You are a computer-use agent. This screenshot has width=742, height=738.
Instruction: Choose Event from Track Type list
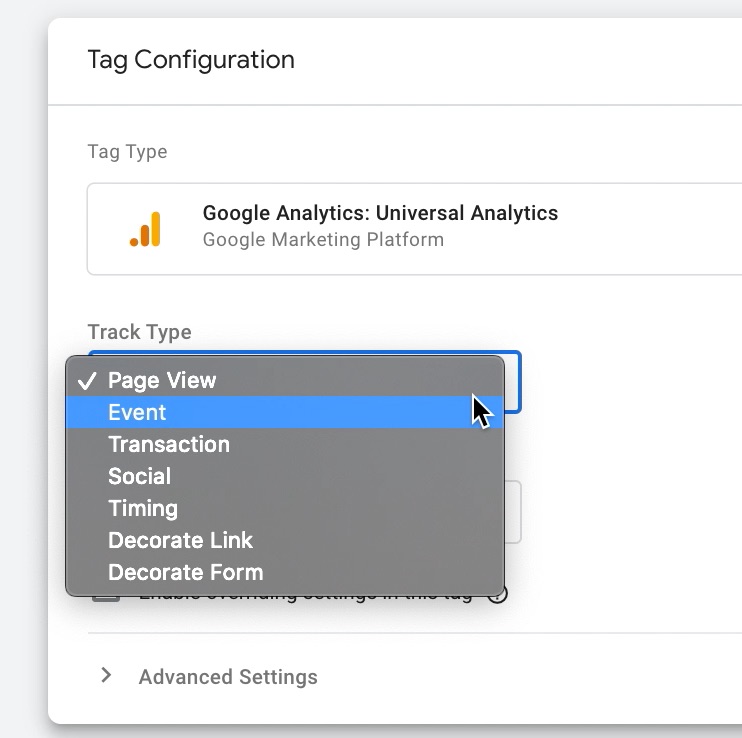pos(284,413)
